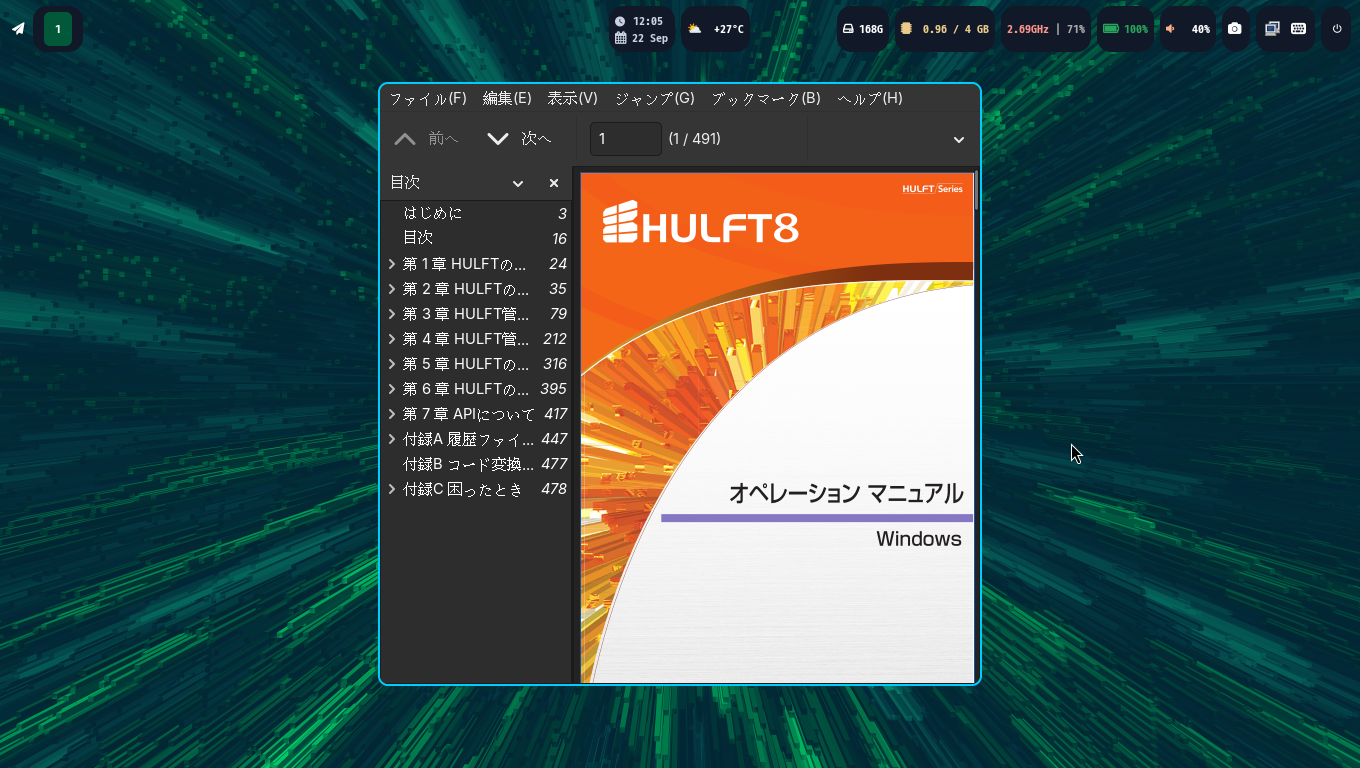Open the ブックマーク(B) menu

766,98
